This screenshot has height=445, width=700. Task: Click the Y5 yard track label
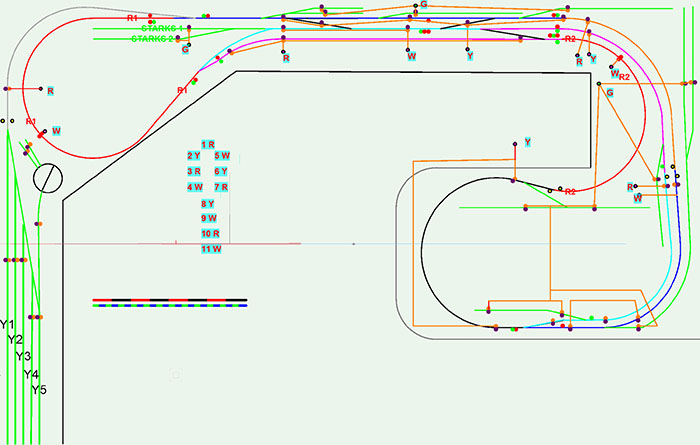click(39, 390)
